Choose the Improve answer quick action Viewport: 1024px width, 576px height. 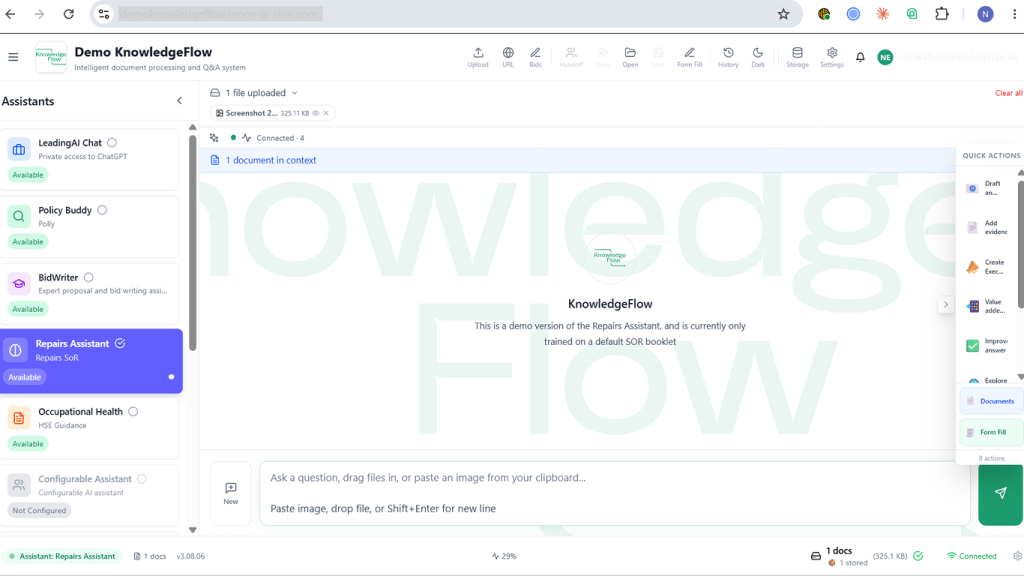[987, 345]
